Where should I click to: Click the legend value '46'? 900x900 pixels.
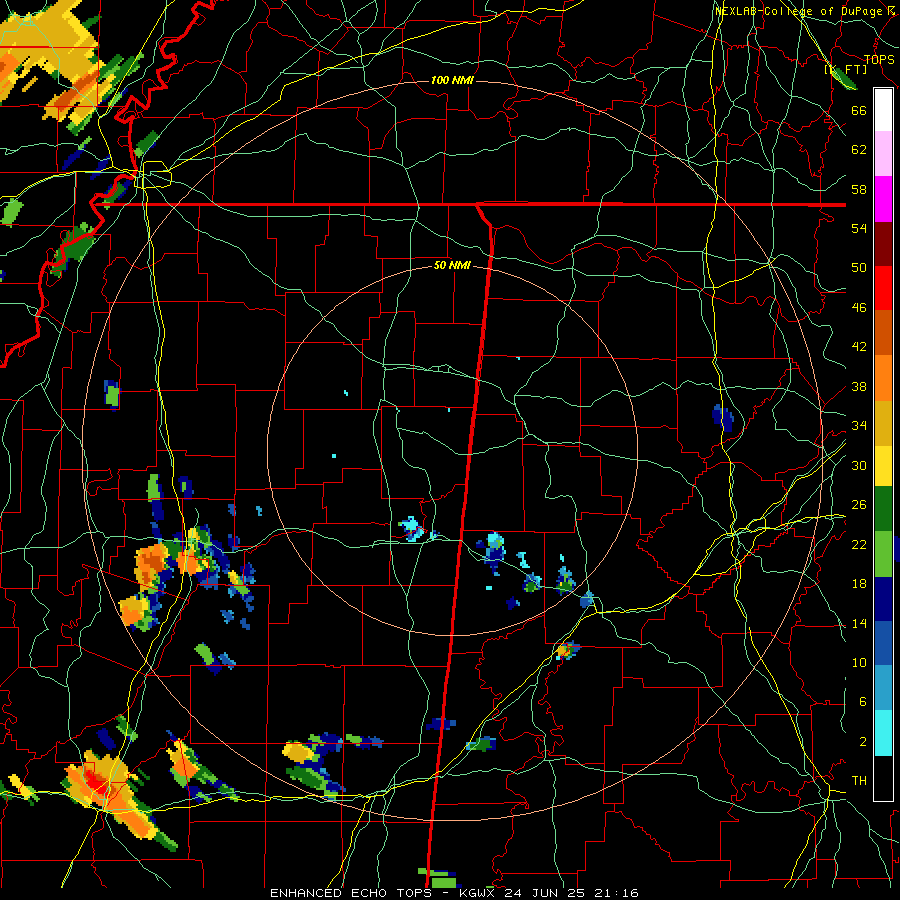[859, 307]
